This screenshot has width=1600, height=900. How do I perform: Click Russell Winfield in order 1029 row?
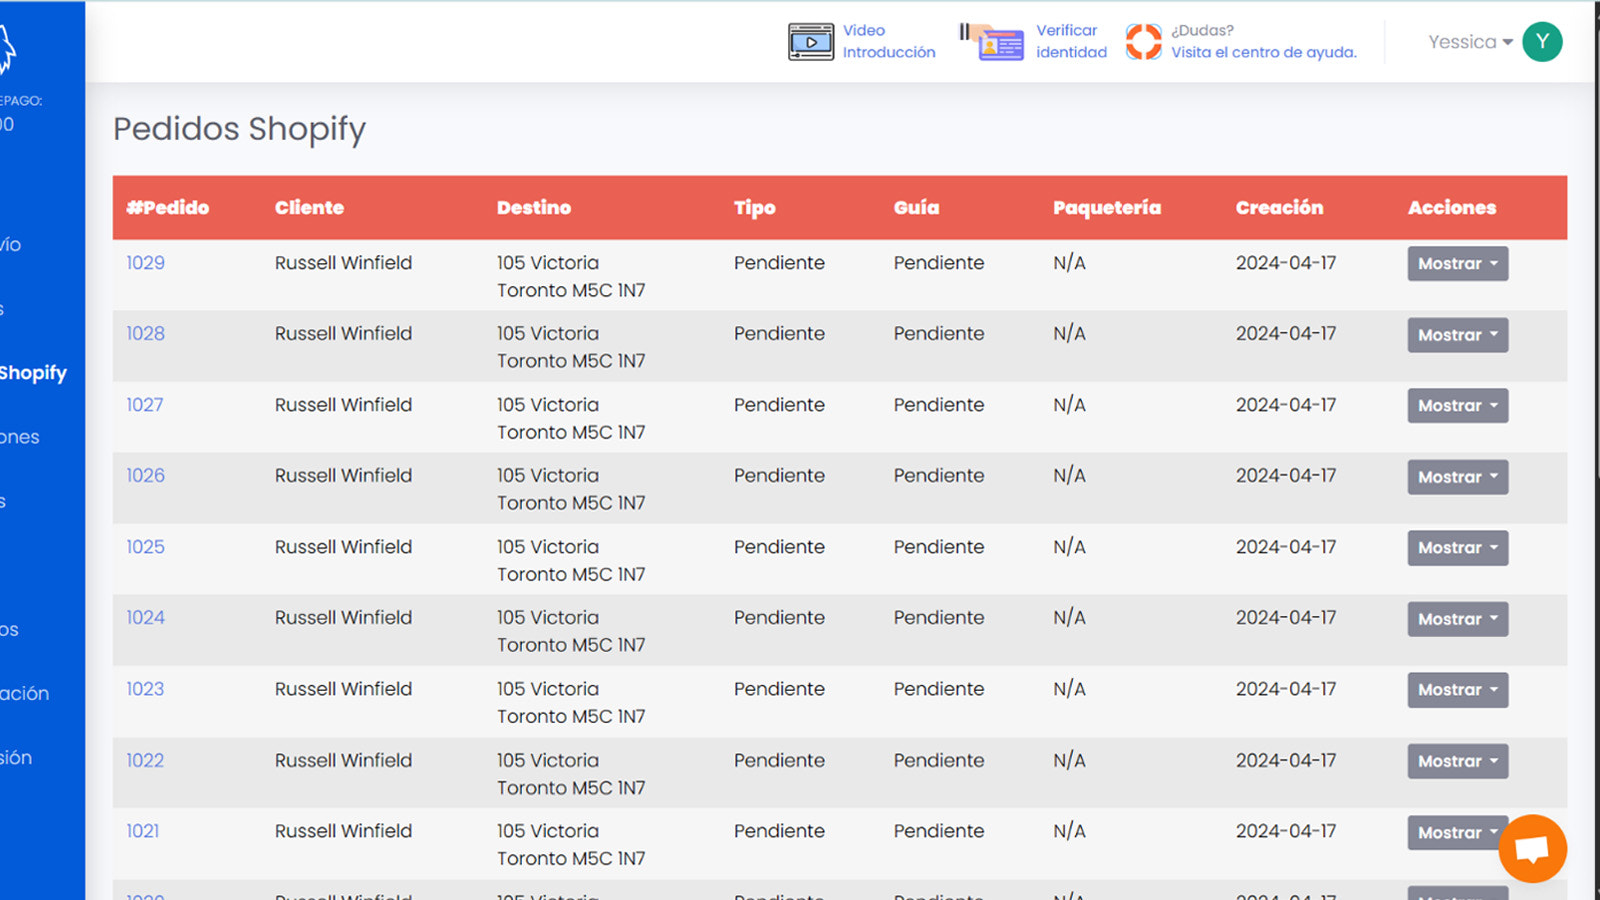point(343,263)
